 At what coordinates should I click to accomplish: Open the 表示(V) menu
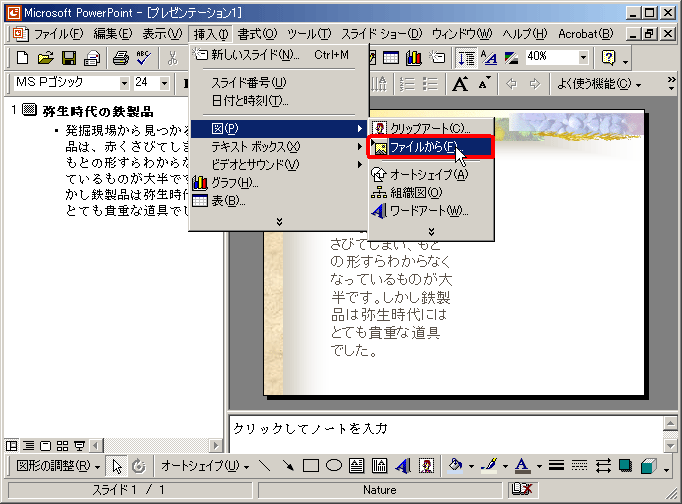click(162, 34)
